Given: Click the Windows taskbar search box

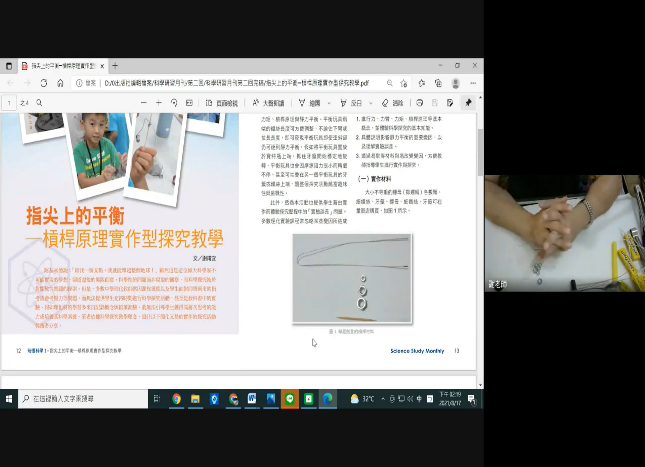Looking at the screenshot, I should click(83, 399).
